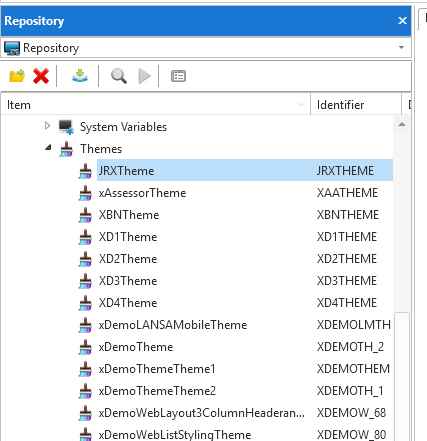Select the xDemoLANSAMobileTheme item
The width and height of the screenshot is (427, 441).
(x=173, y=325)
